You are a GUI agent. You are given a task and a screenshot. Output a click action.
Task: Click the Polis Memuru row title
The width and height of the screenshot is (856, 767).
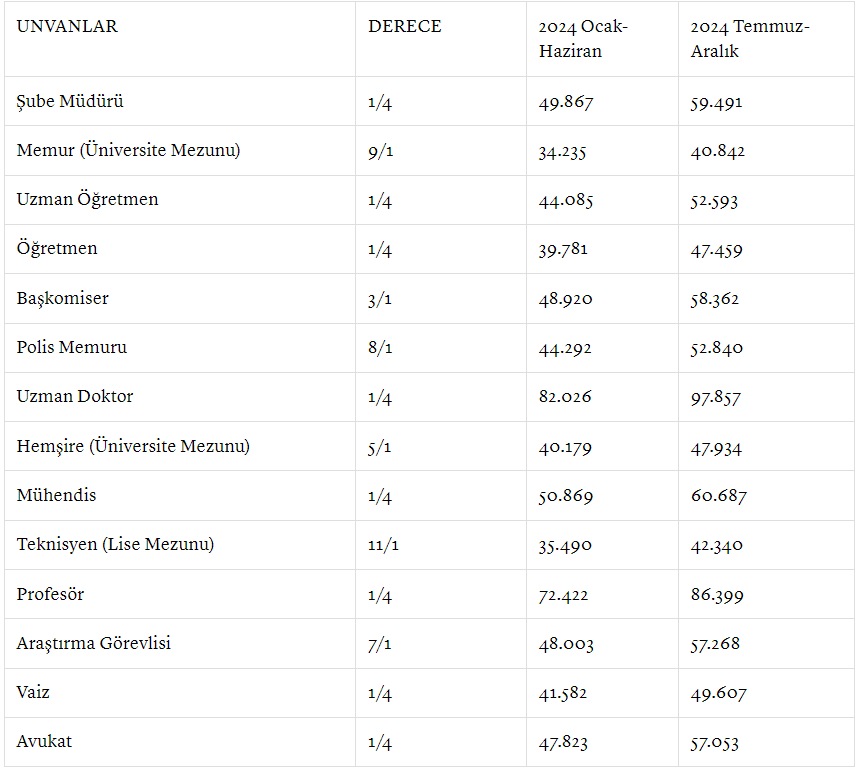72,347
